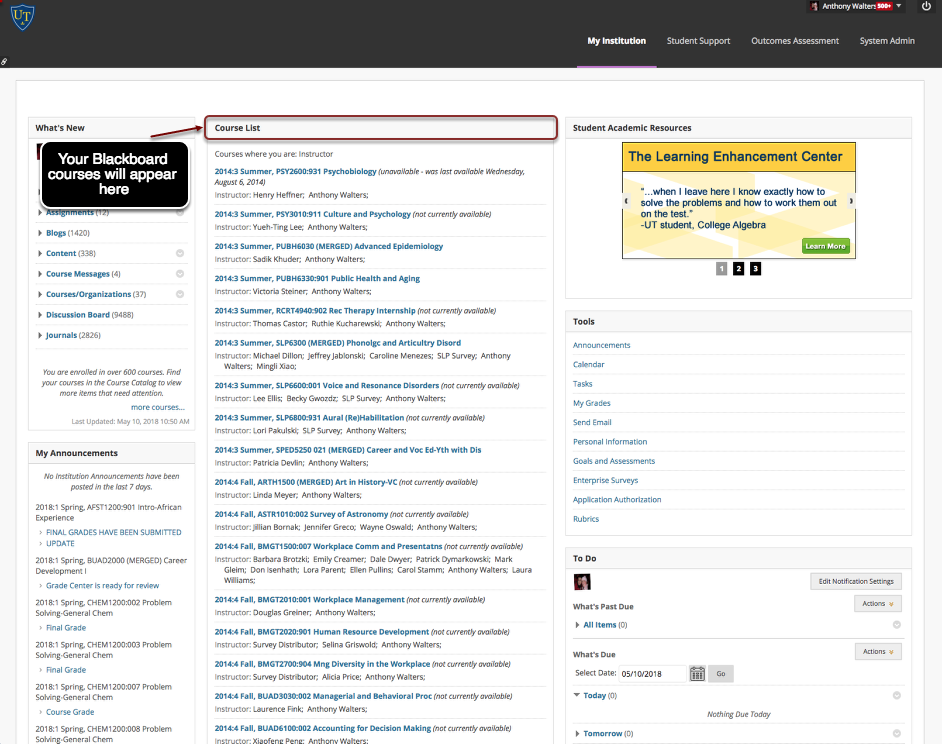Open PSY2600:931 Psychobiology course
The width and height of the screenshot is (942, 744).
tap(295, 172)
